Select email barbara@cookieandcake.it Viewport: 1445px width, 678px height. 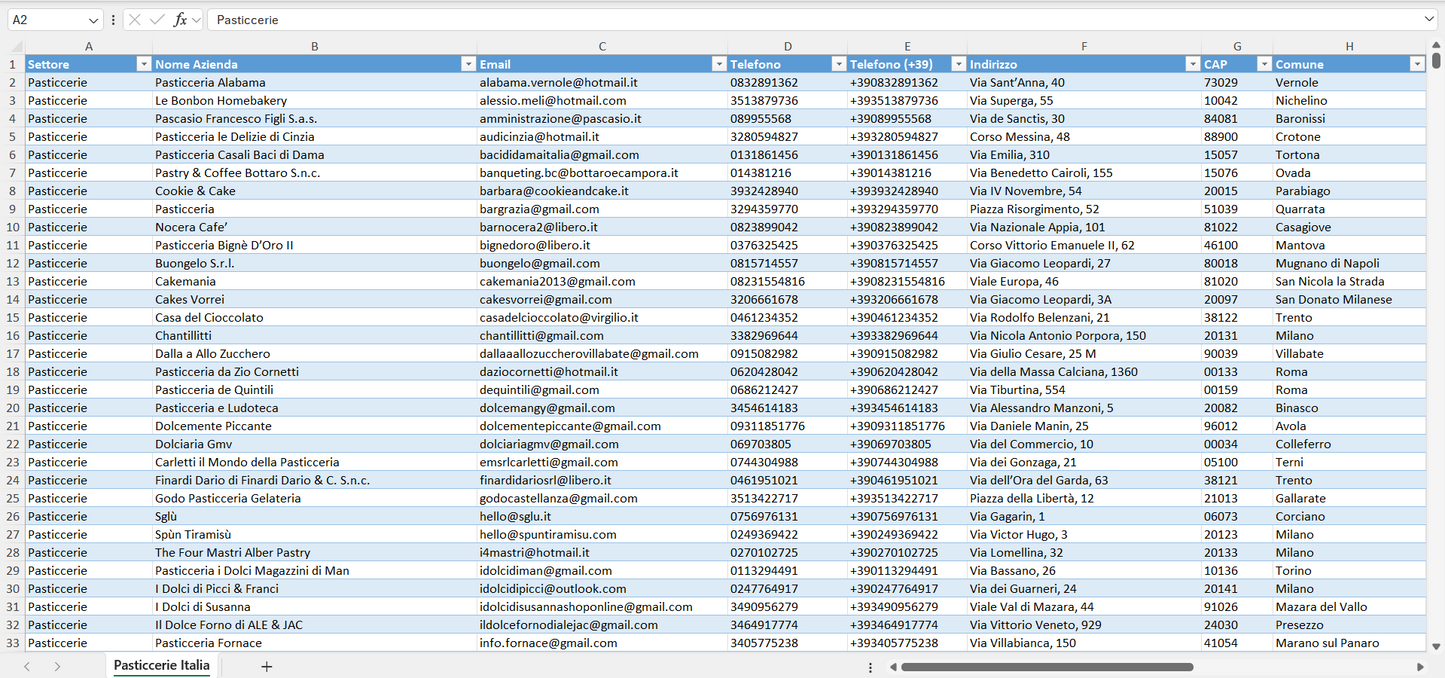(x=602, y=191)
